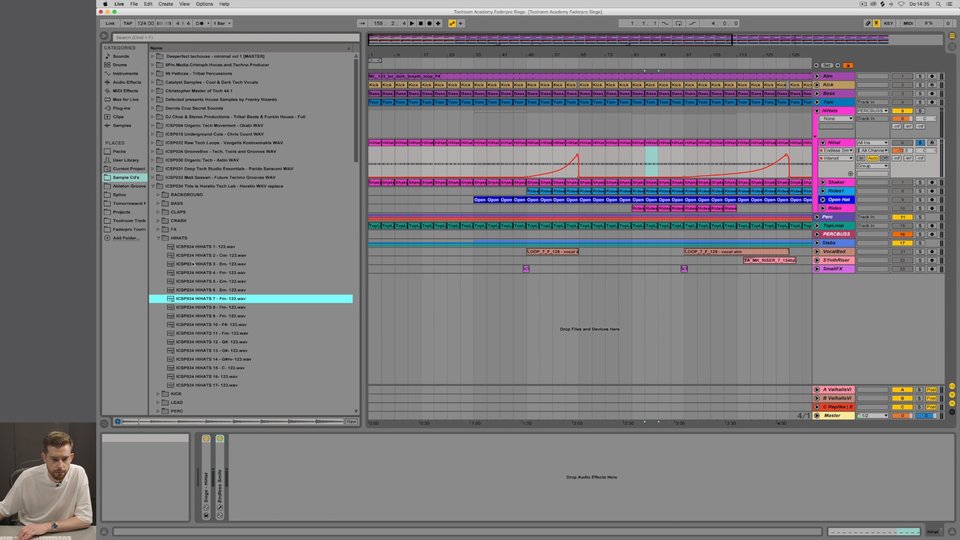Open the Options menu
Image resolution: width=960 pixels, height=540 pixels.
click(204, 4)
